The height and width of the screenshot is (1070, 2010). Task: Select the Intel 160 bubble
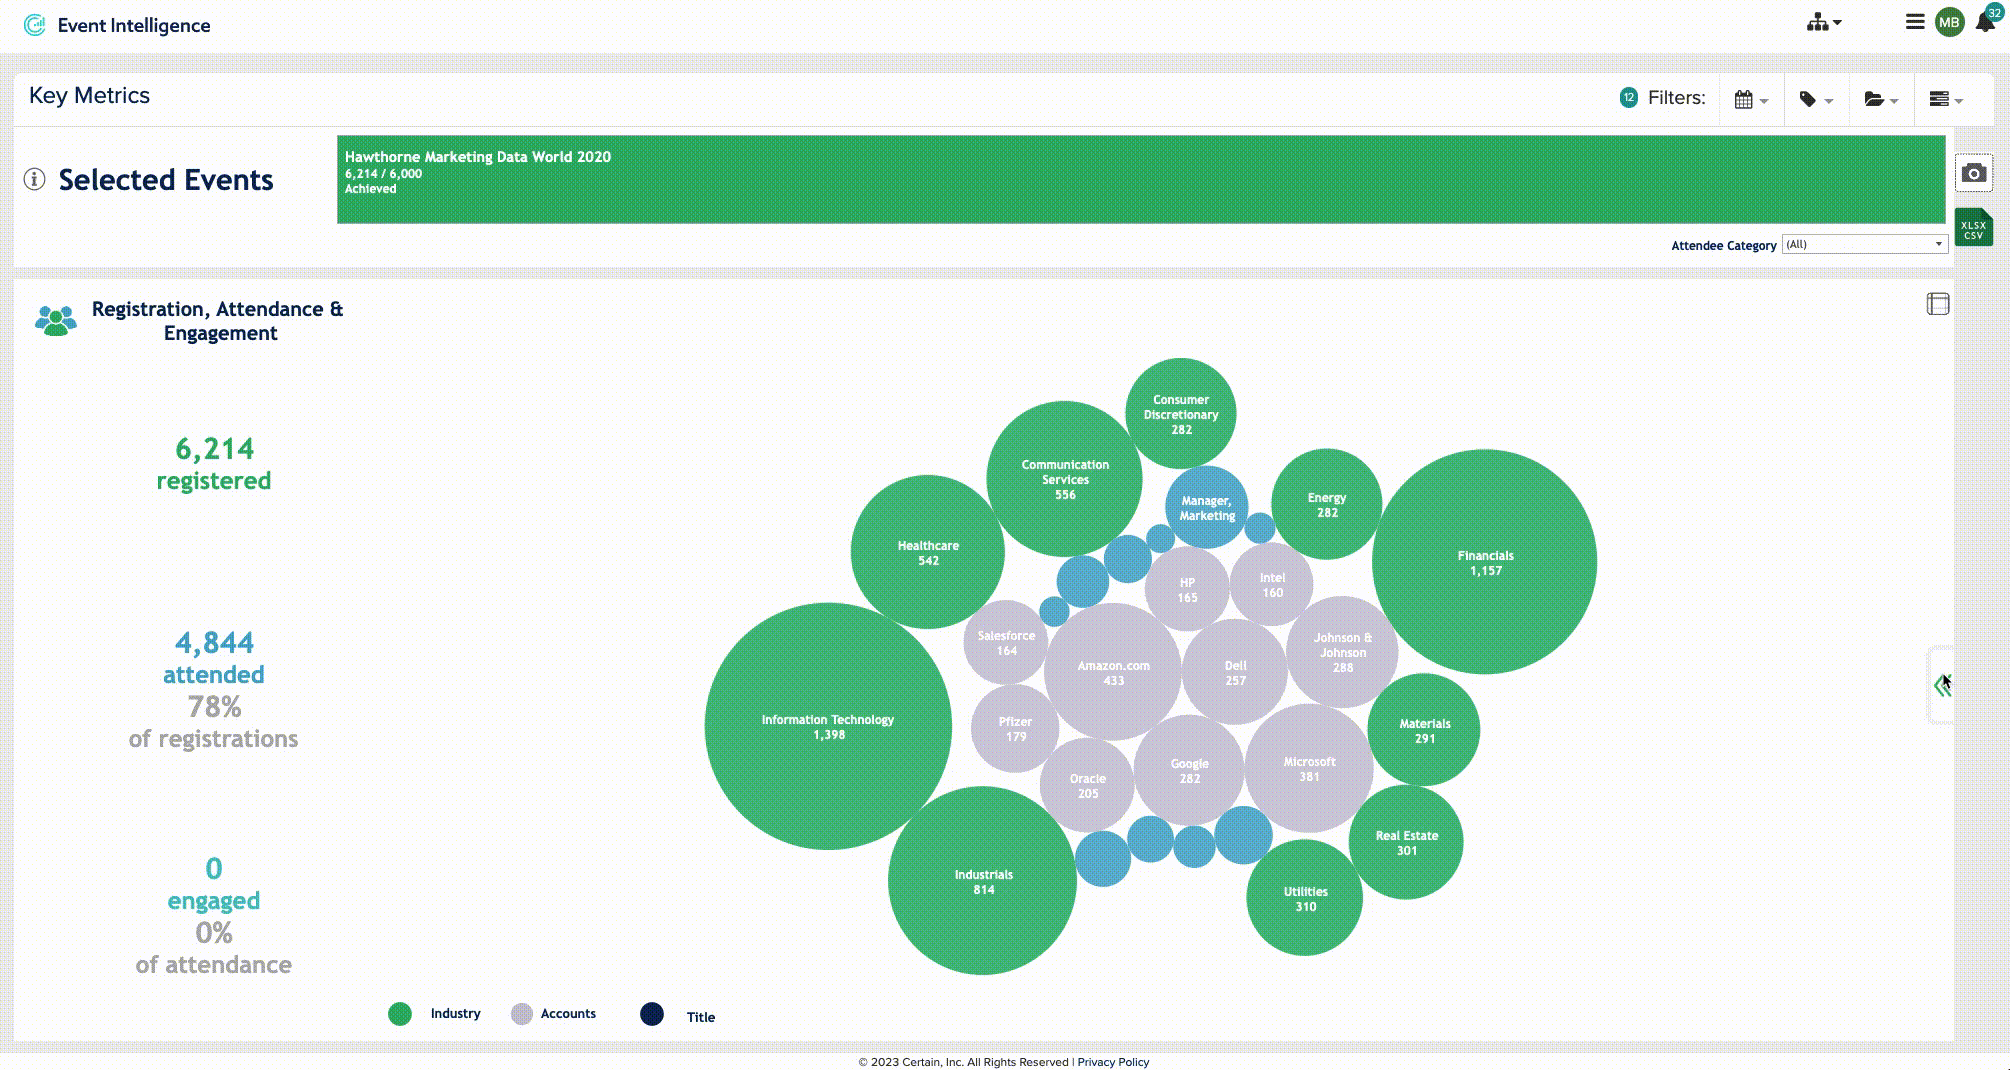[x=1272, y=584]
